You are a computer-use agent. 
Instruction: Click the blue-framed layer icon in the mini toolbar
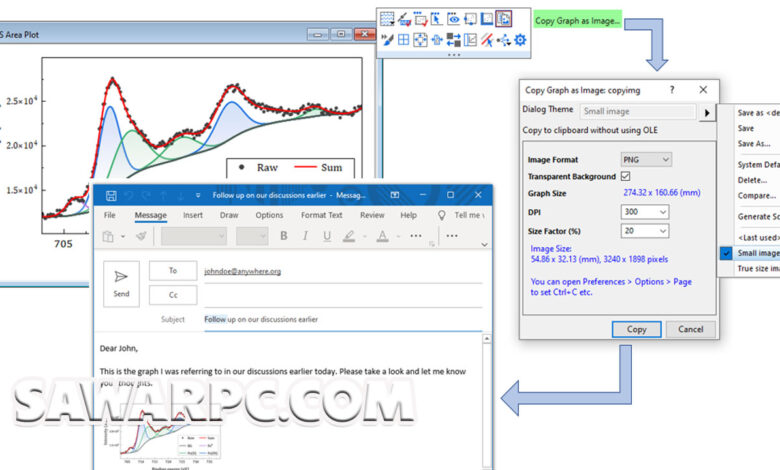pyautogui.click(x=487, y=19)
